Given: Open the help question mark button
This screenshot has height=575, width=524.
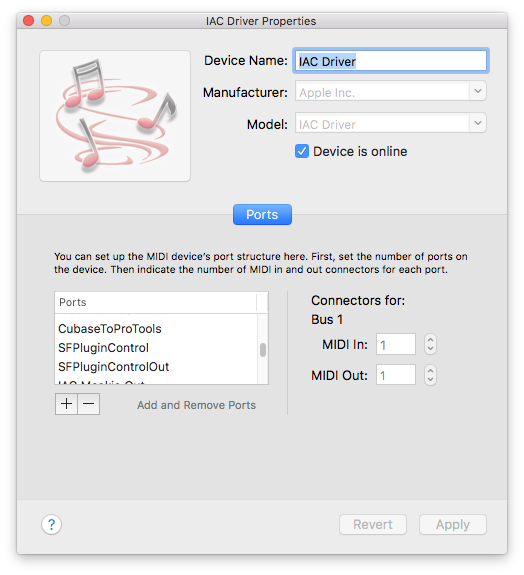Looking at the screenshot, I should coord(51,524).
